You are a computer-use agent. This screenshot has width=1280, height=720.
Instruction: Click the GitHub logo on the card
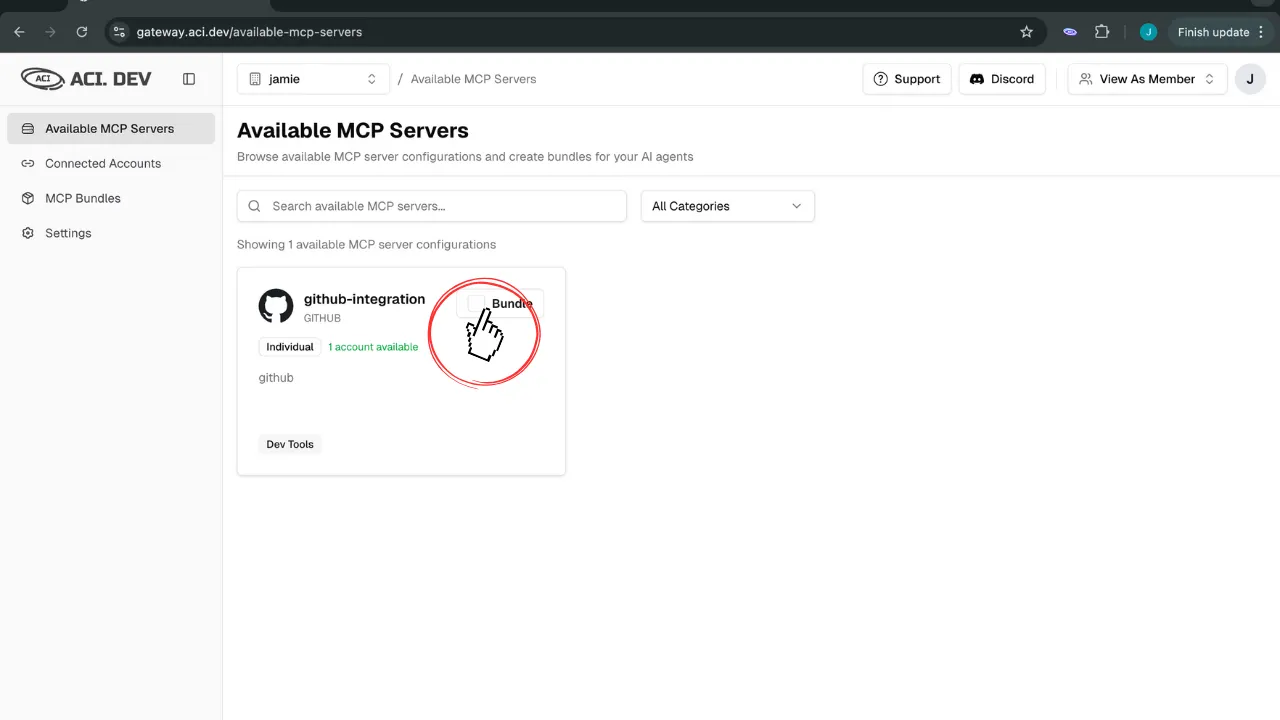[x=276, y=306]
